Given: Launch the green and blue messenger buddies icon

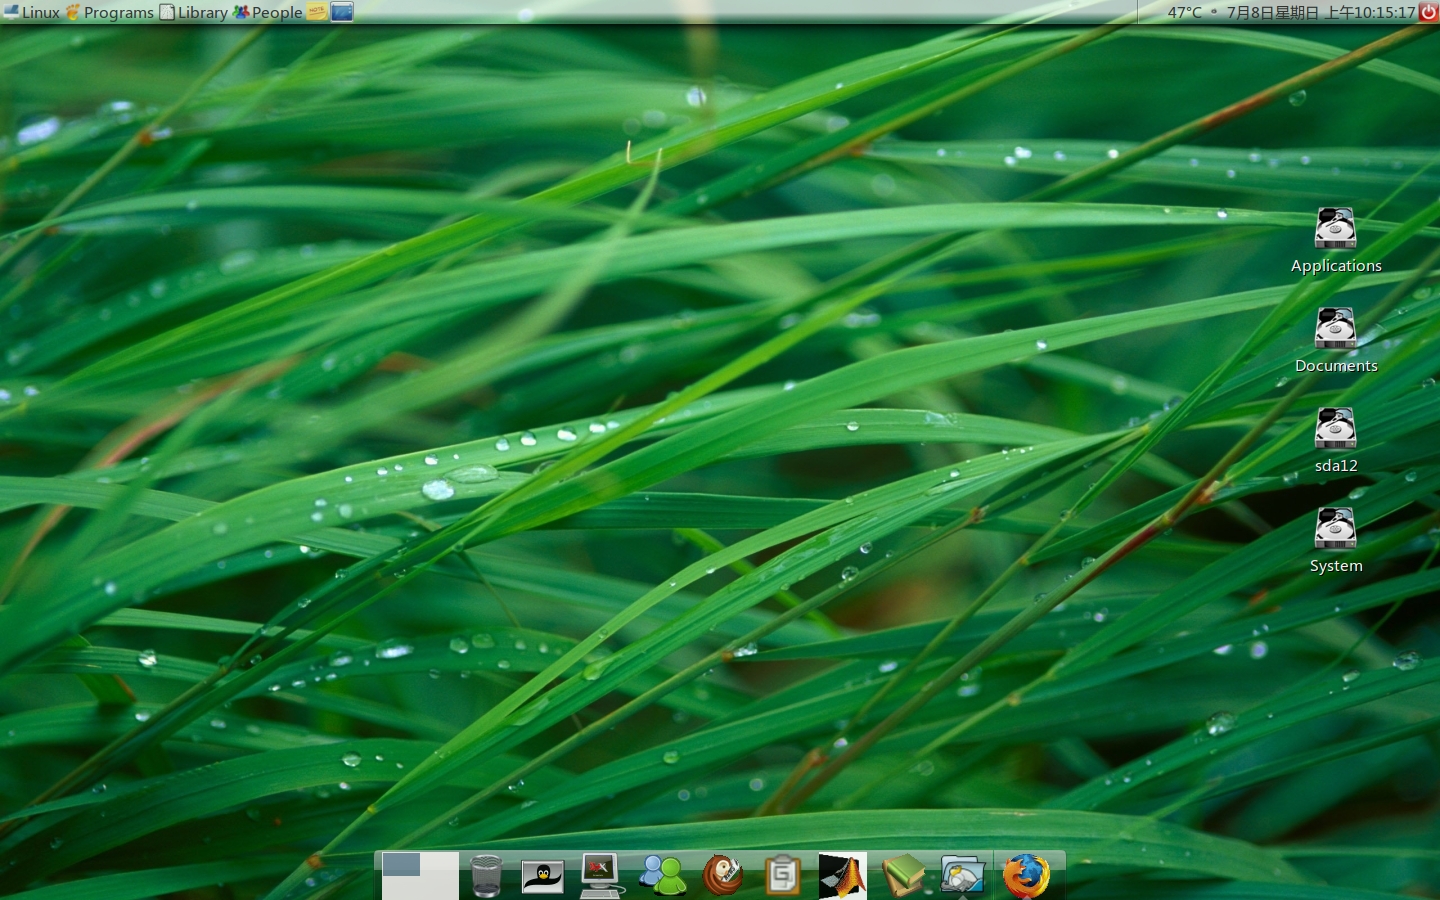Looking at the screenshot, I should click(x=662, y=876).
